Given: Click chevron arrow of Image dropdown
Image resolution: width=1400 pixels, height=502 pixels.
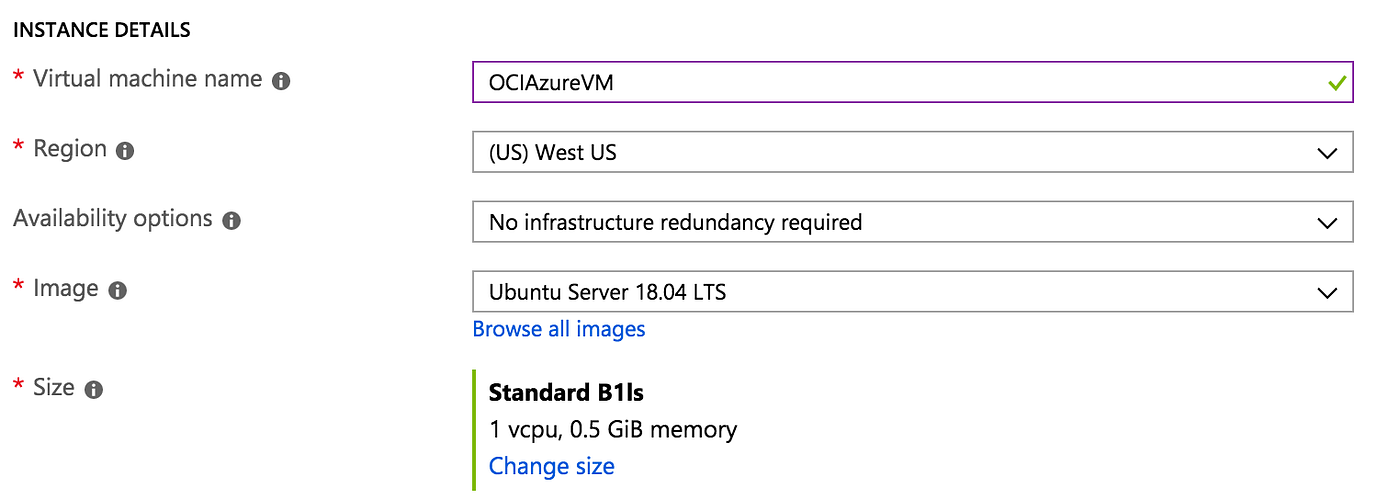Looking at the screenshot, I should tap(1327, 293).
